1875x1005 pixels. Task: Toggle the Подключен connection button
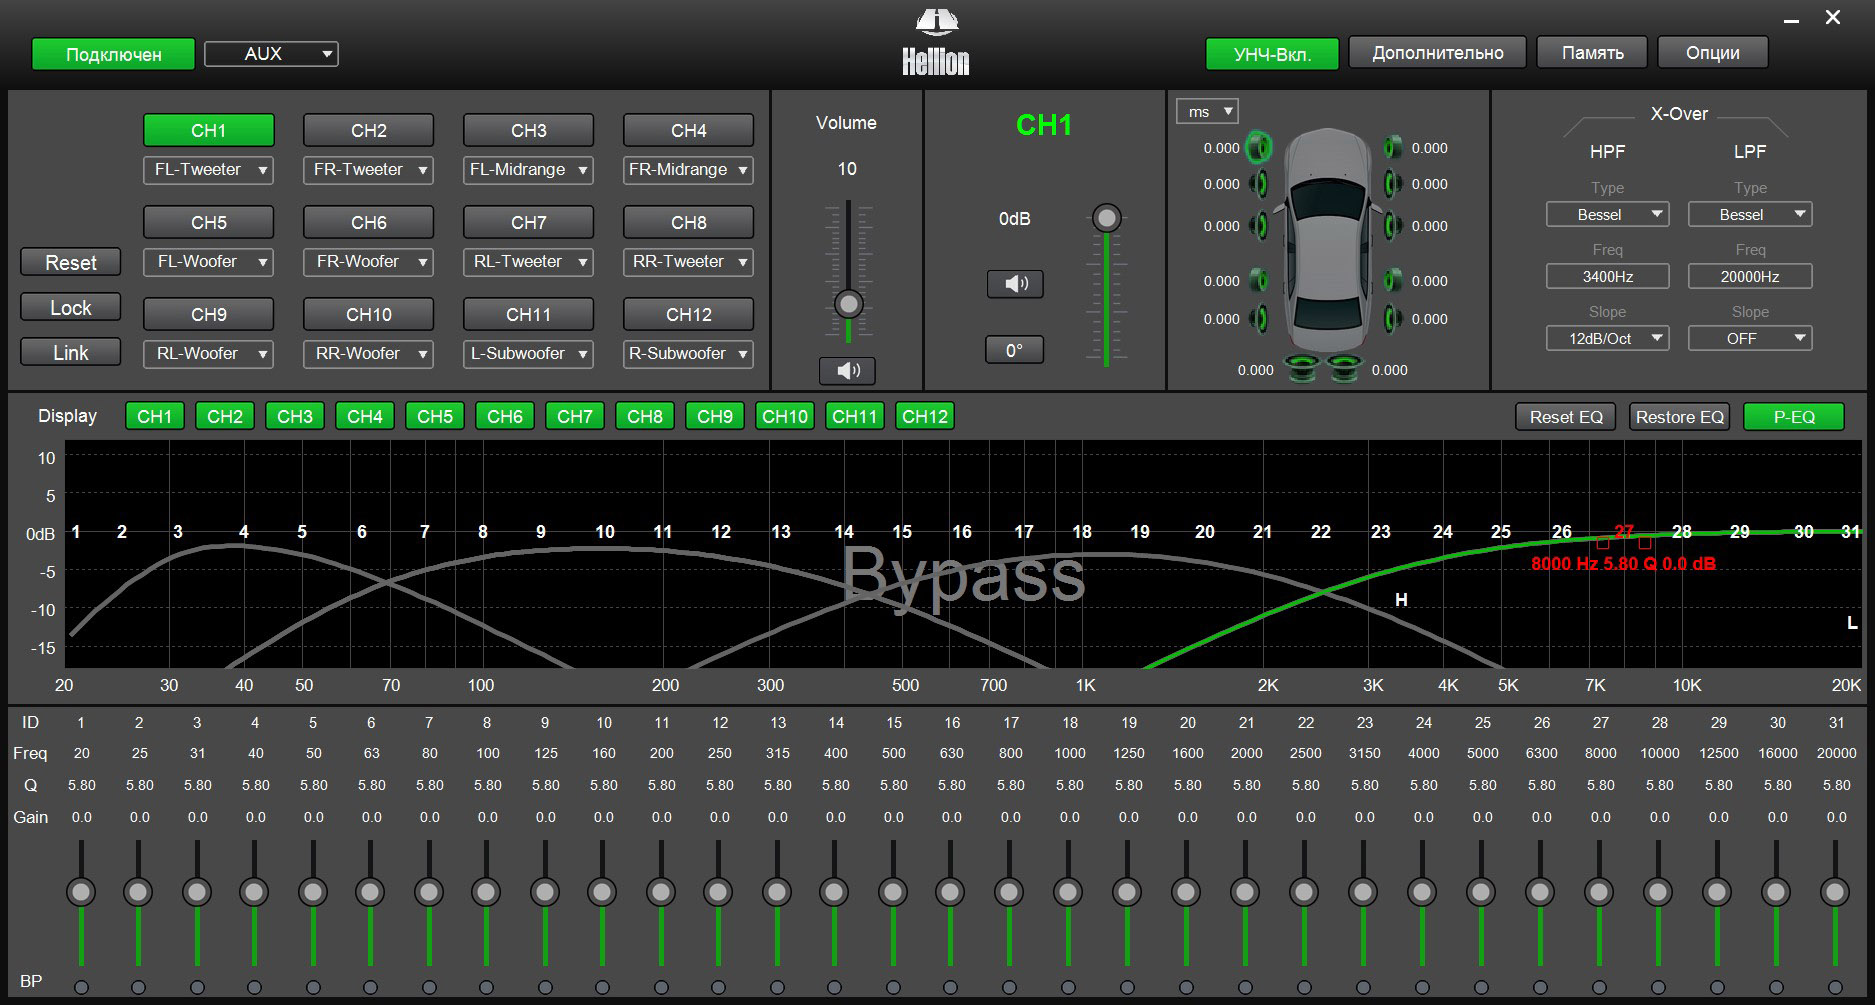113,54
